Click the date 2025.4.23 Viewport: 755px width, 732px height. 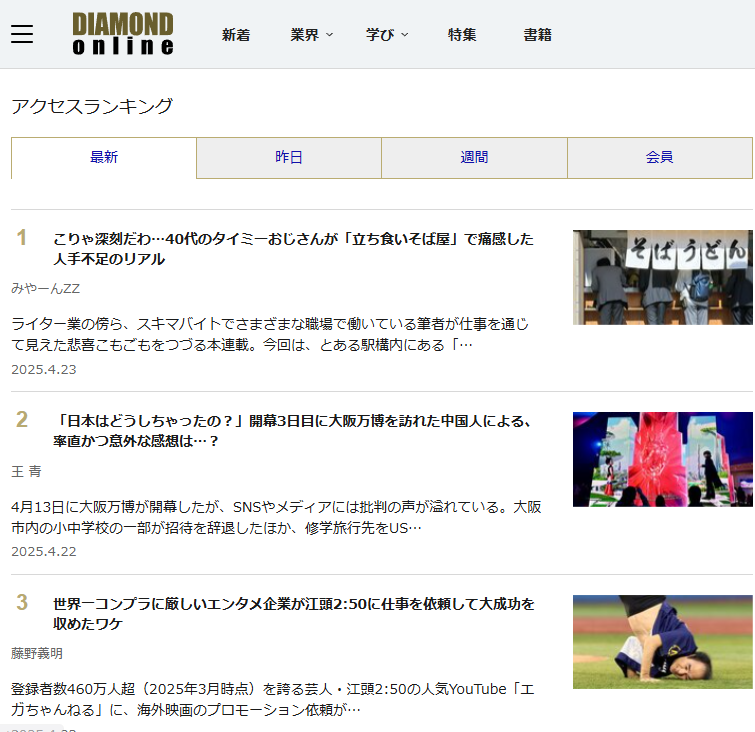tap(44, 369)
